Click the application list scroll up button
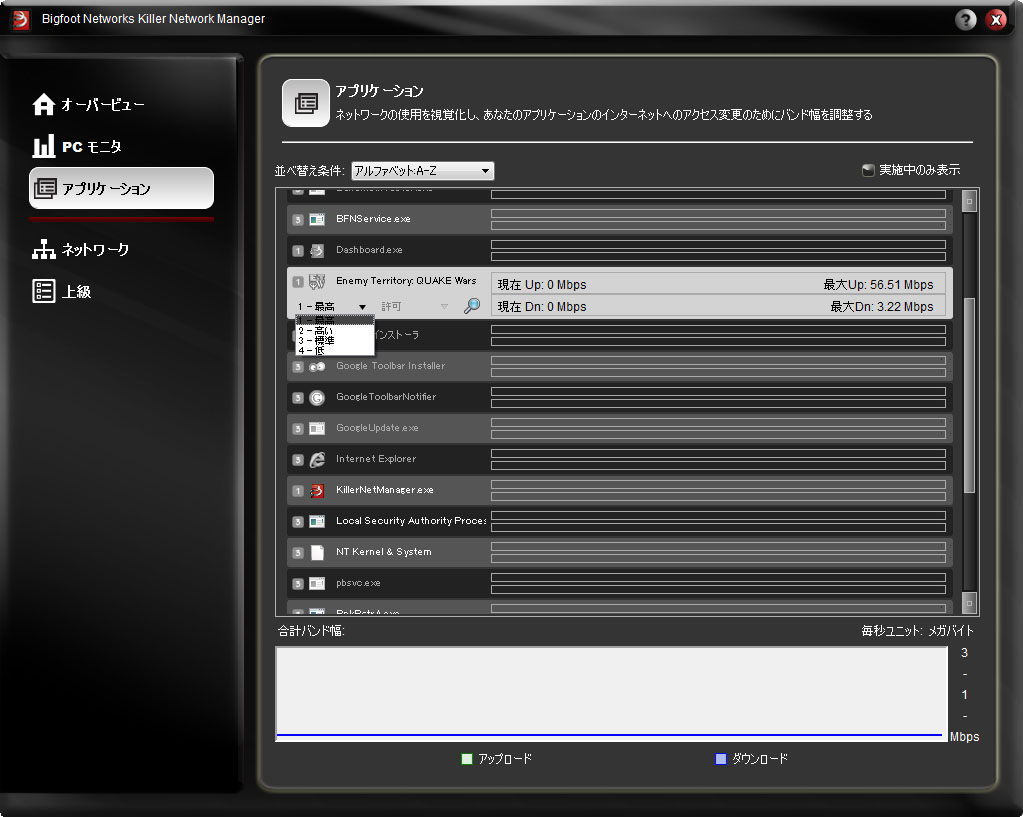This screenshot has width=1023, height=817. click(x=970, y=201)
